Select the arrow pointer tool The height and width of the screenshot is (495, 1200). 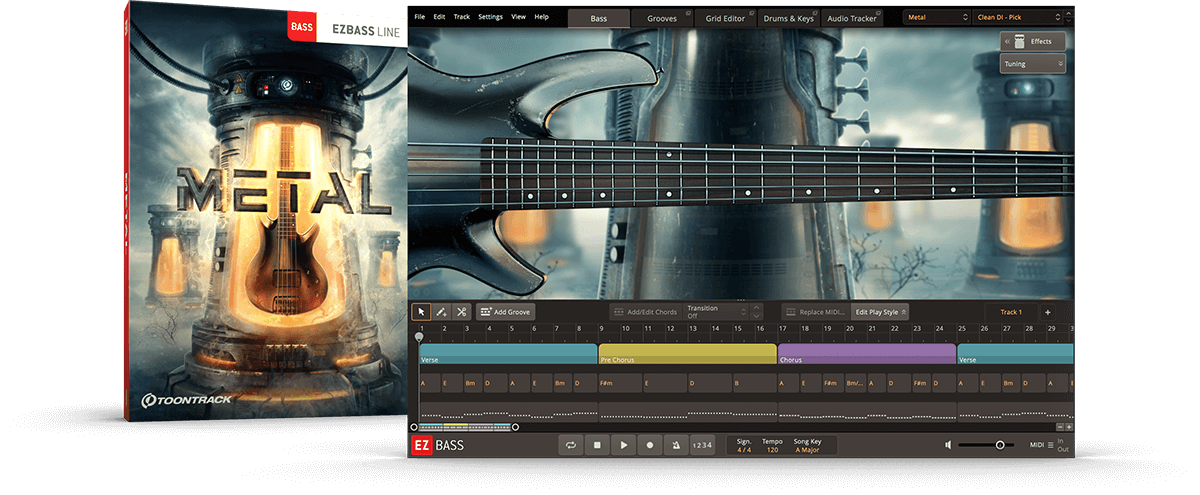coord(422,312)
